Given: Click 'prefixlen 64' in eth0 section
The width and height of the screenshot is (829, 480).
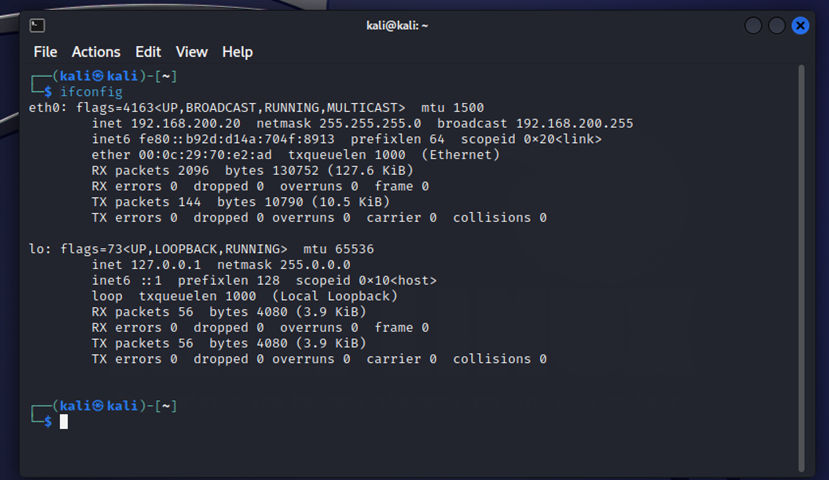Looking at the screenshot, I should coord(397,139).
